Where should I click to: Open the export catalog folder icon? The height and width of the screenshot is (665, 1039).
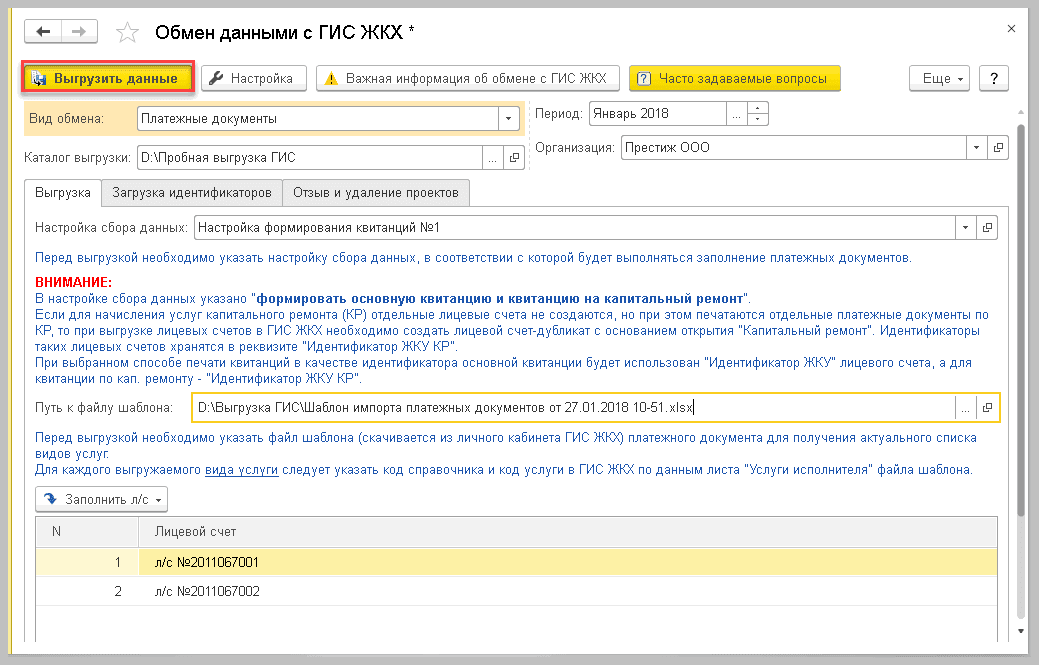[515, 157]
